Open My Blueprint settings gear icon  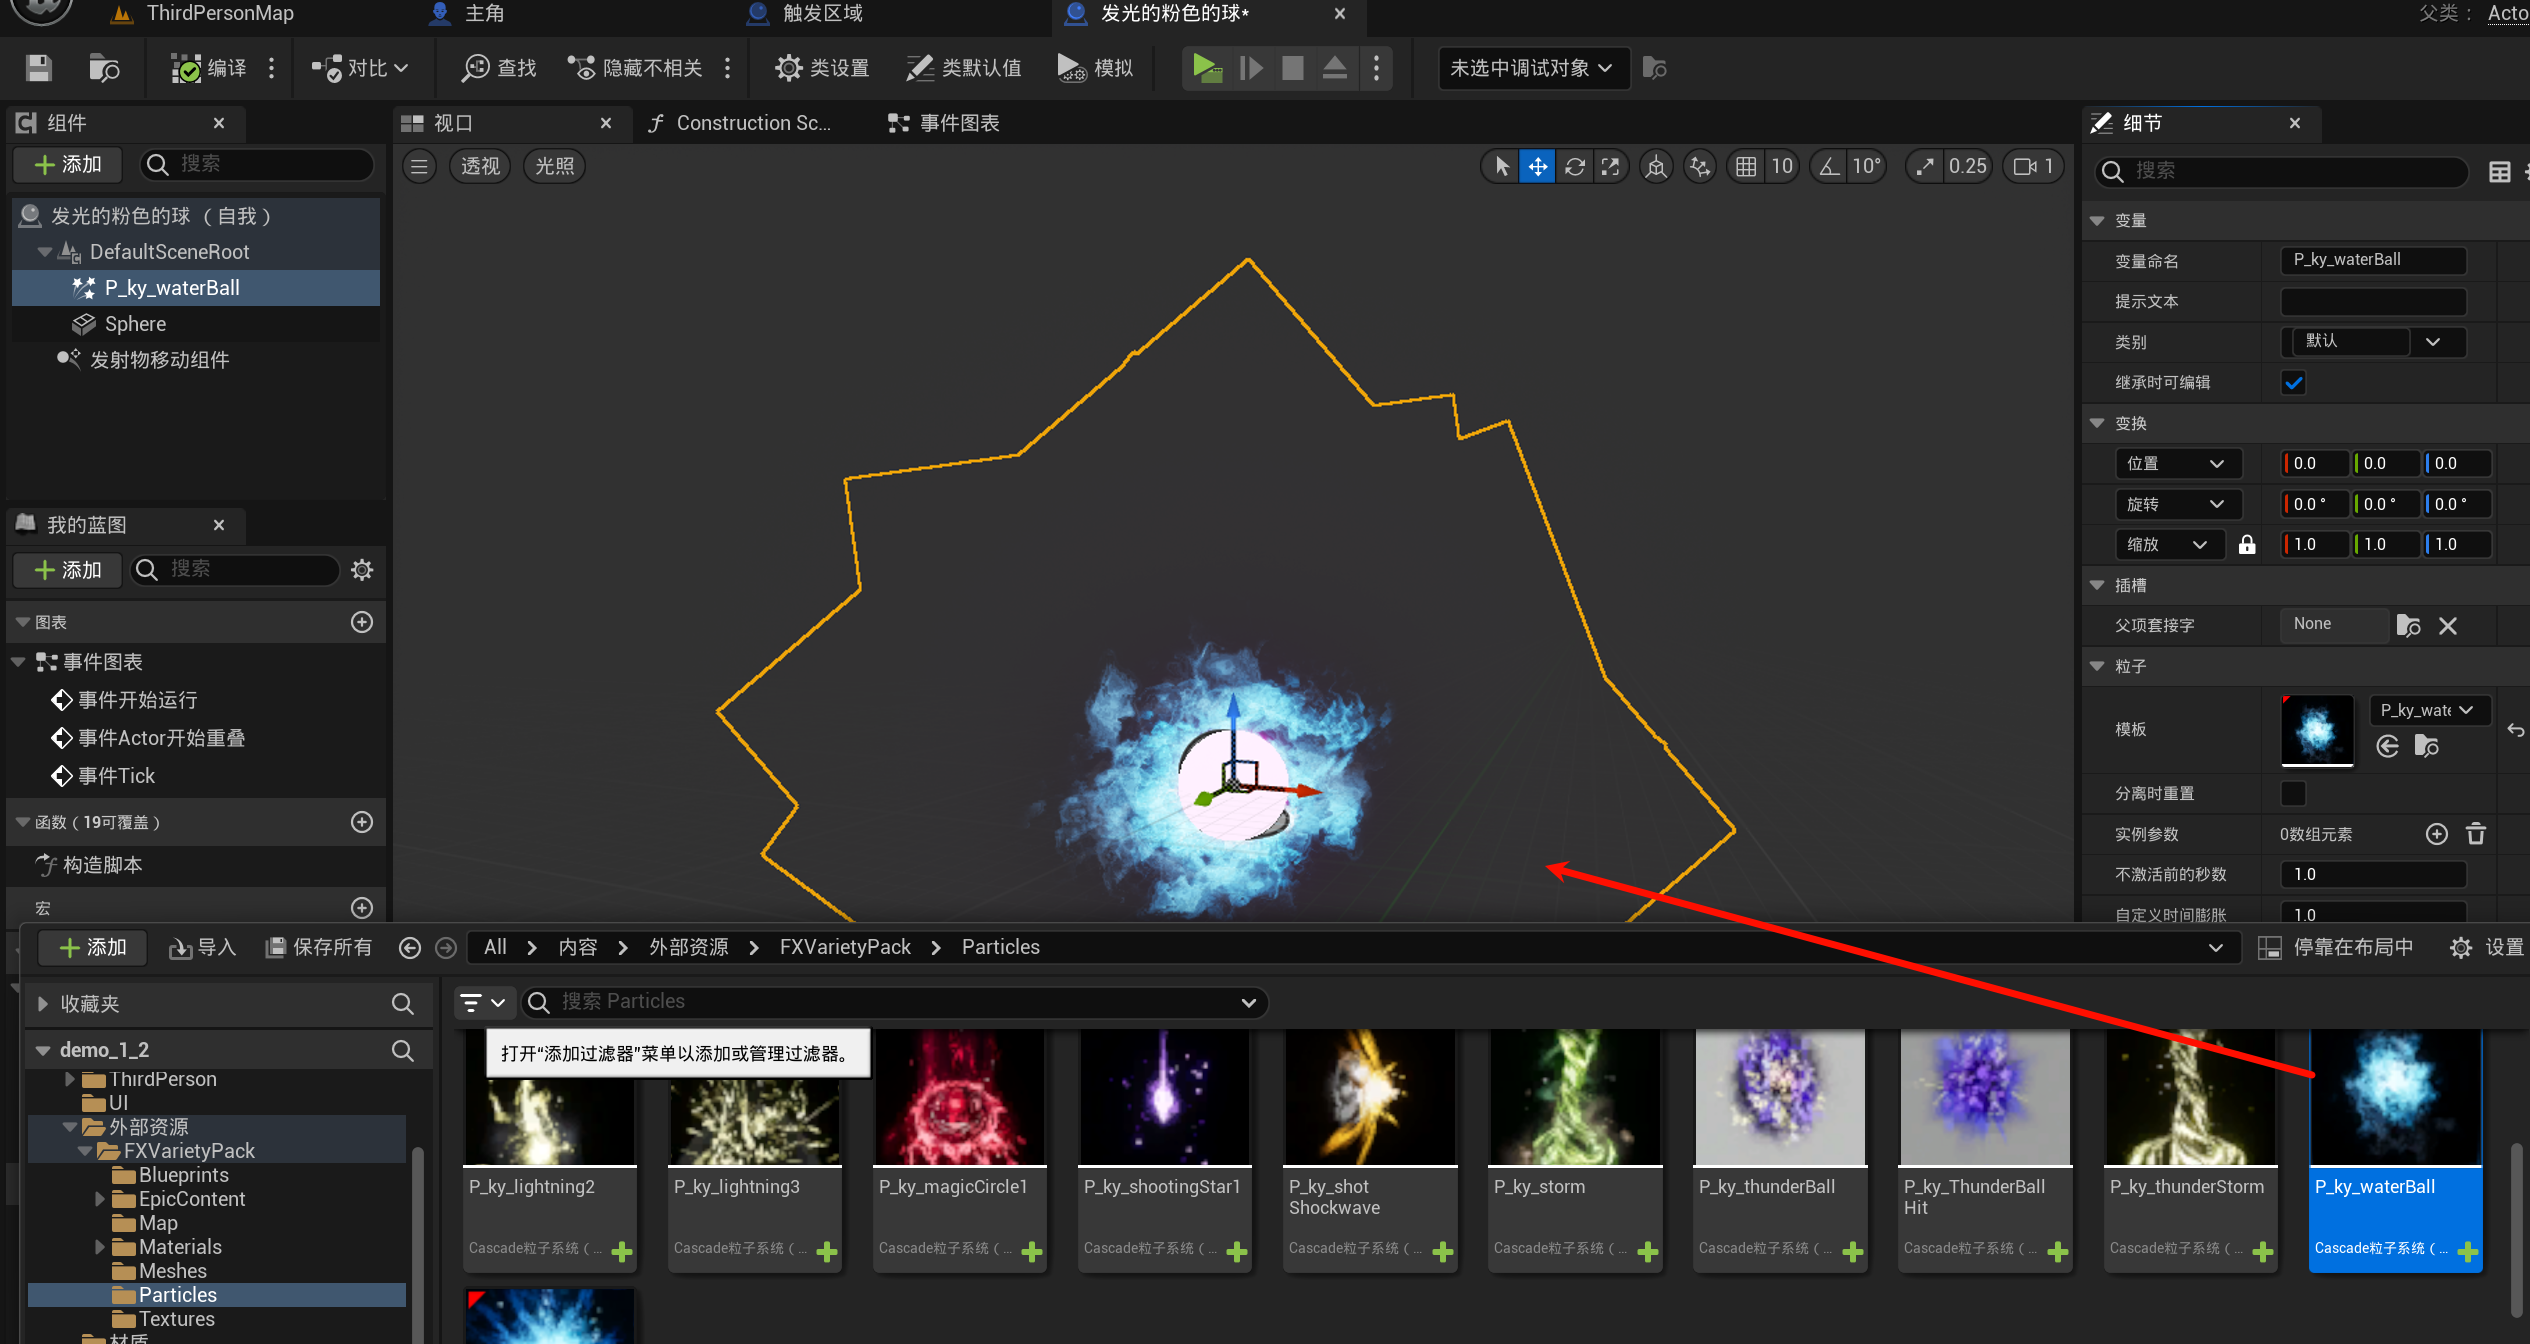tap(362, 570)
